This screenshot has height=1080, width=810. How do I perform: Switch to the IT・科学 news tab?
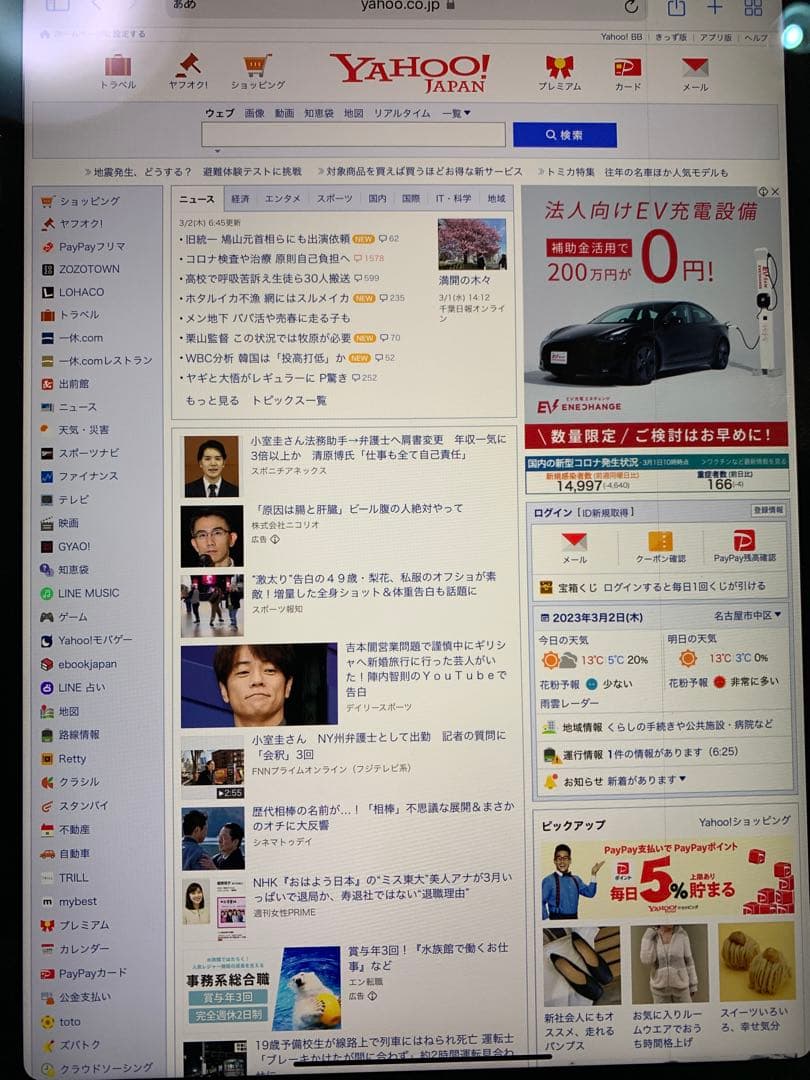[x=450, y=198]
